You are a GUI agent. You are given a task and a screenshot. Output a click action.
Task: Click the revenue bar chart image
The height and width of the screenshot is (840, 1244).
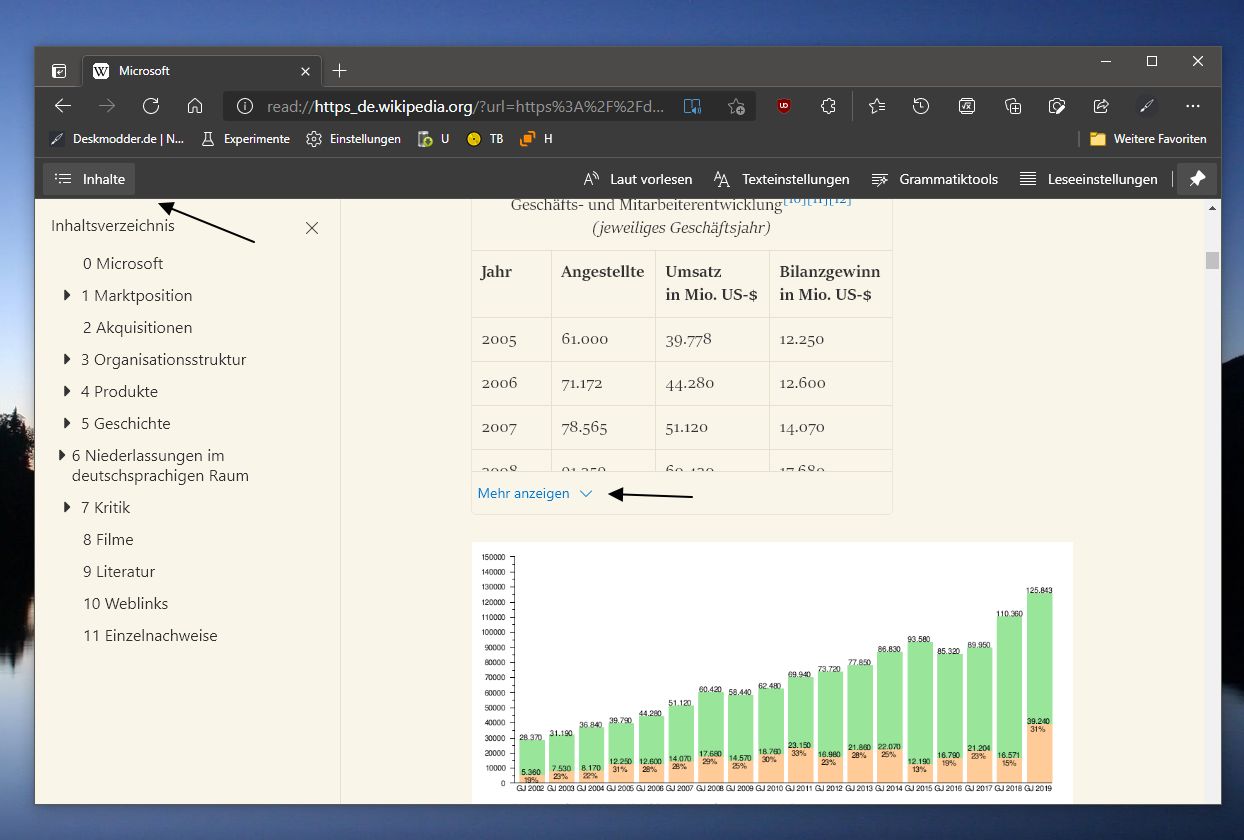click(772, 672)
